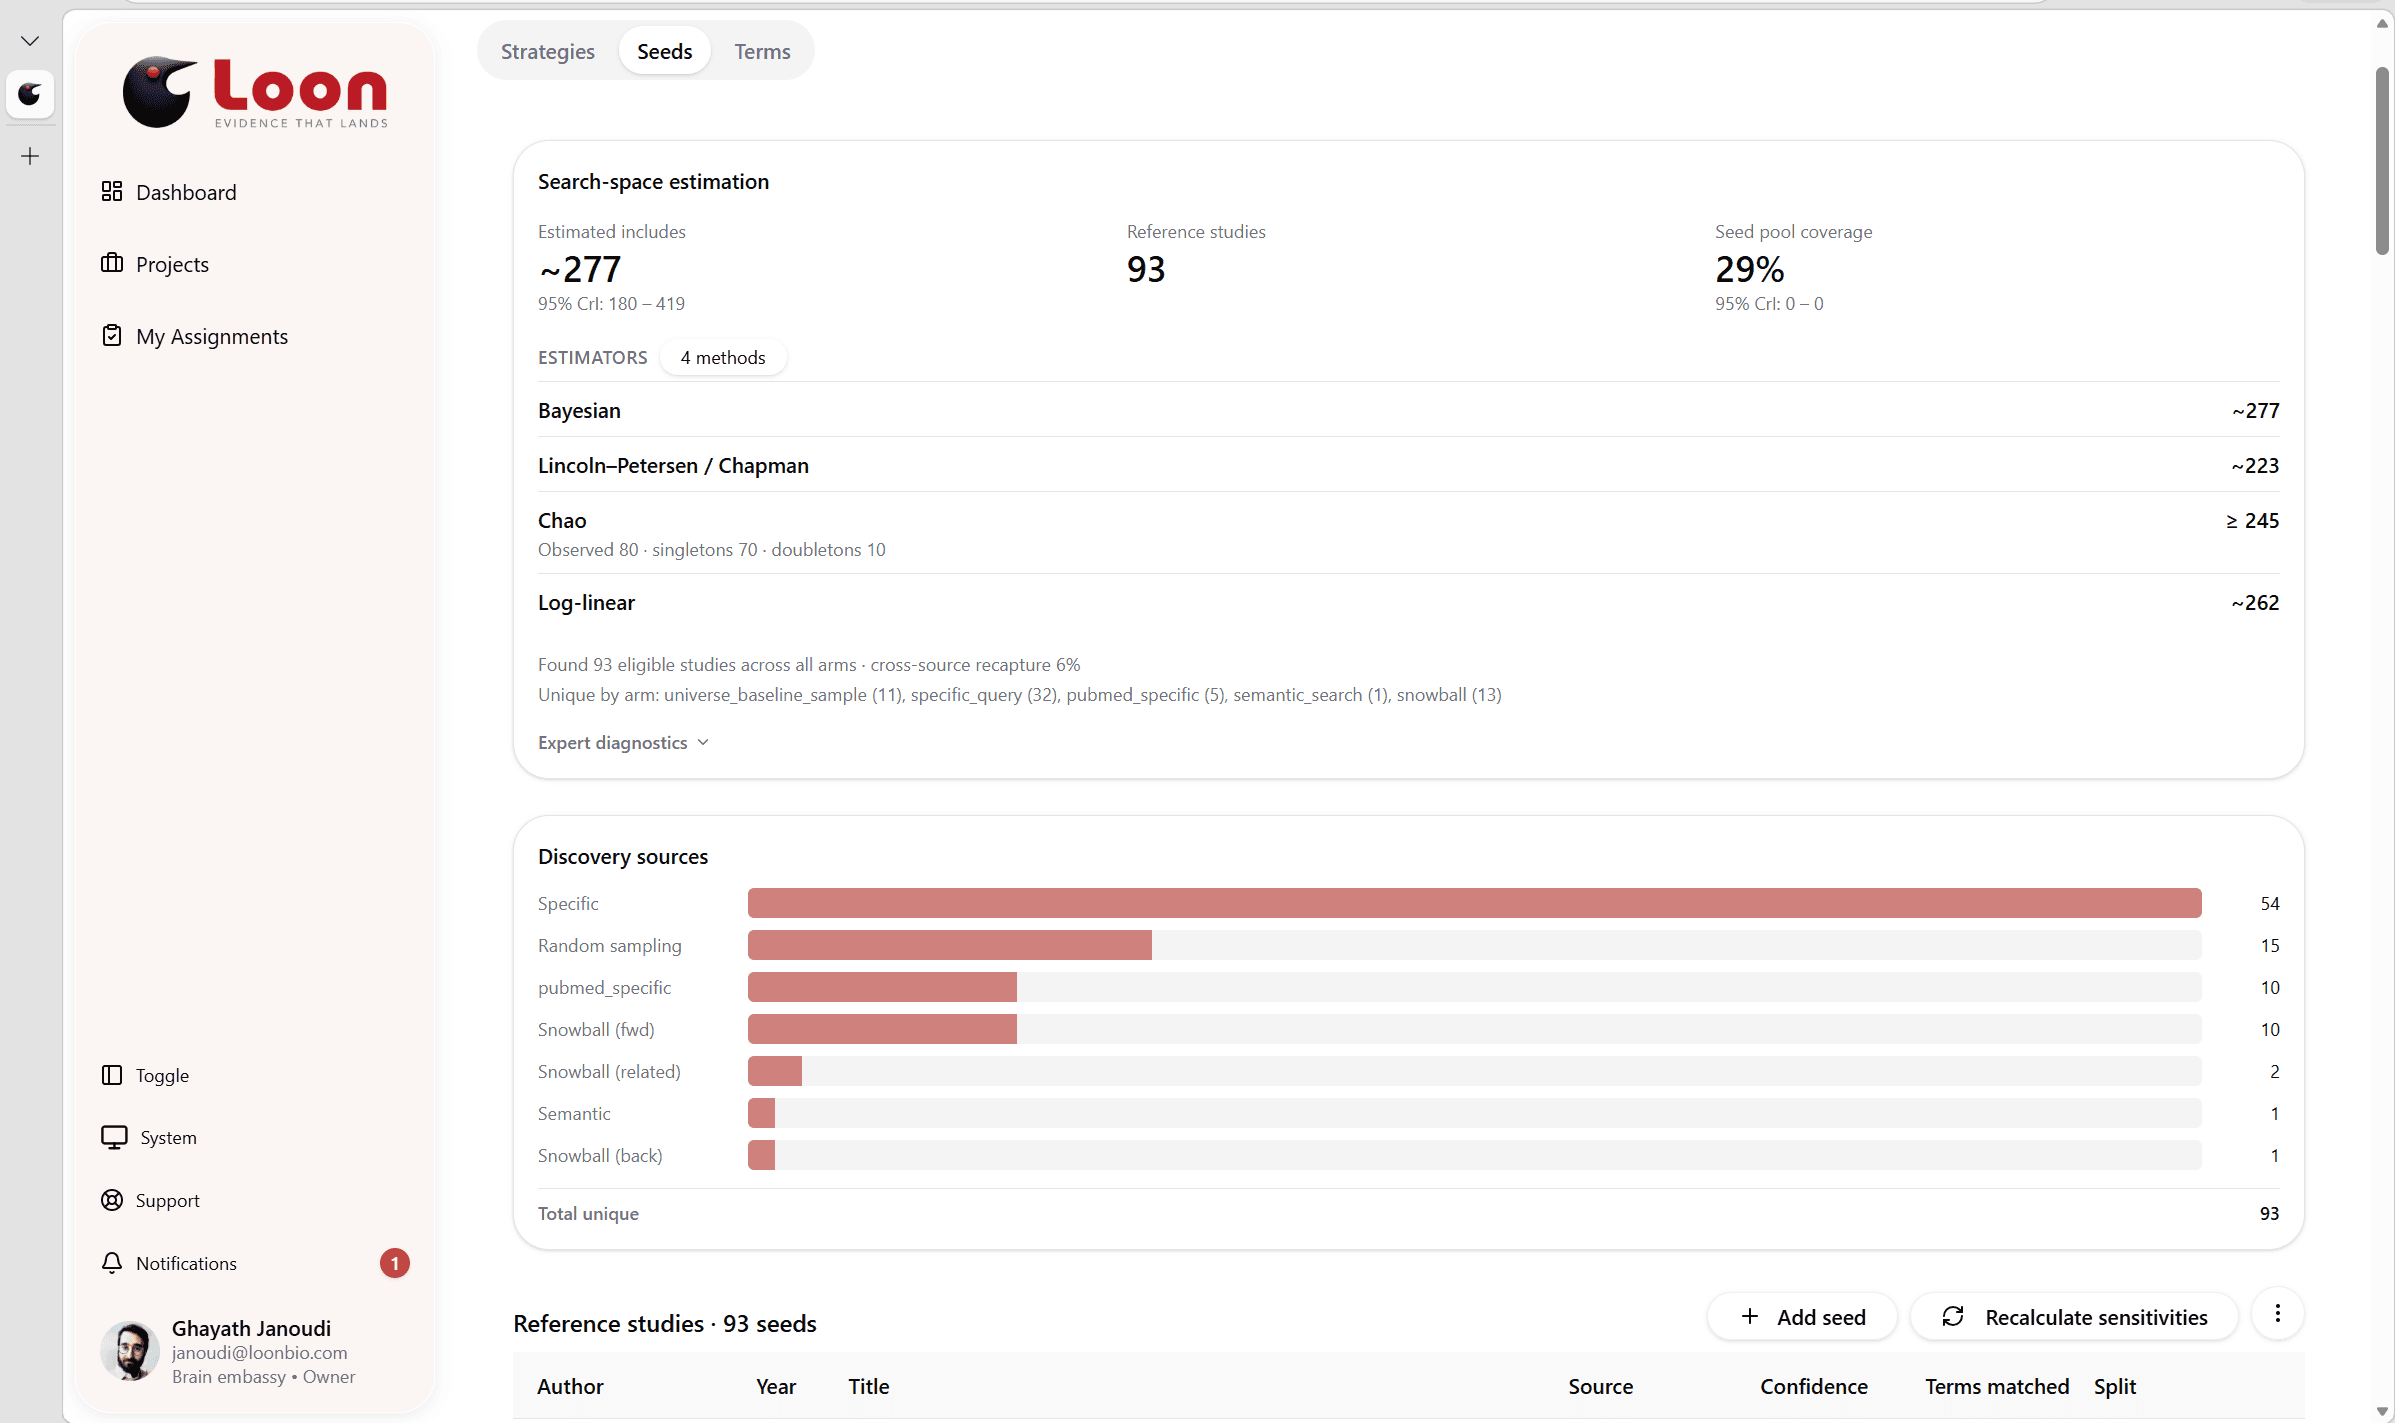2395x1423 pixels.
Task: Toggle the sidebar panel
Action: click(144, 1075)
